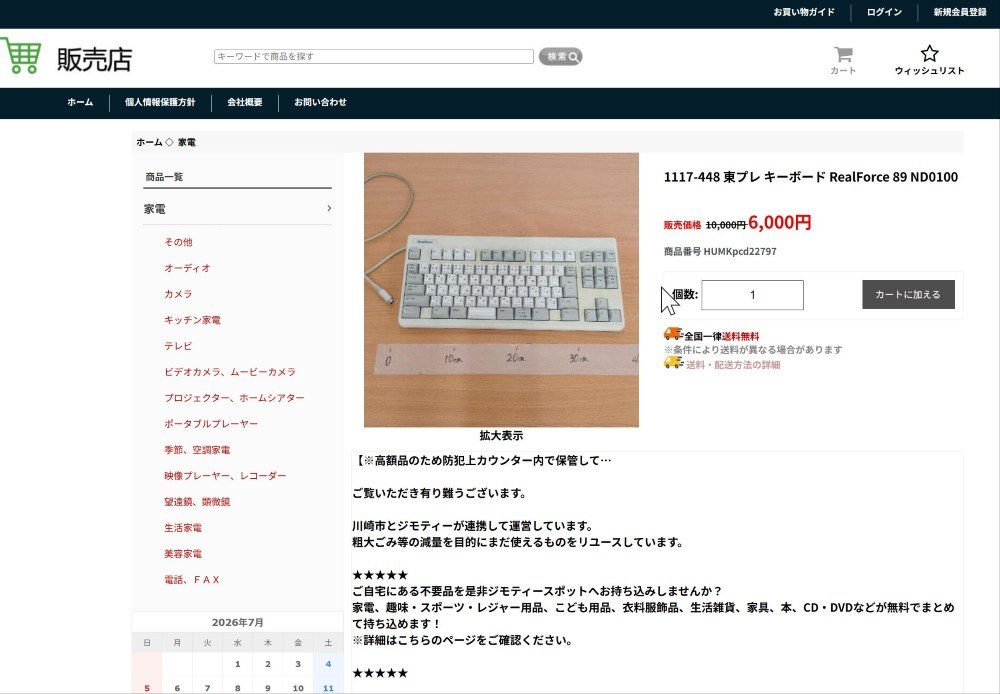The height and width of the screenshot is (694, 1000).
Task: Select the その他 category
Action: tap(178, 242)
